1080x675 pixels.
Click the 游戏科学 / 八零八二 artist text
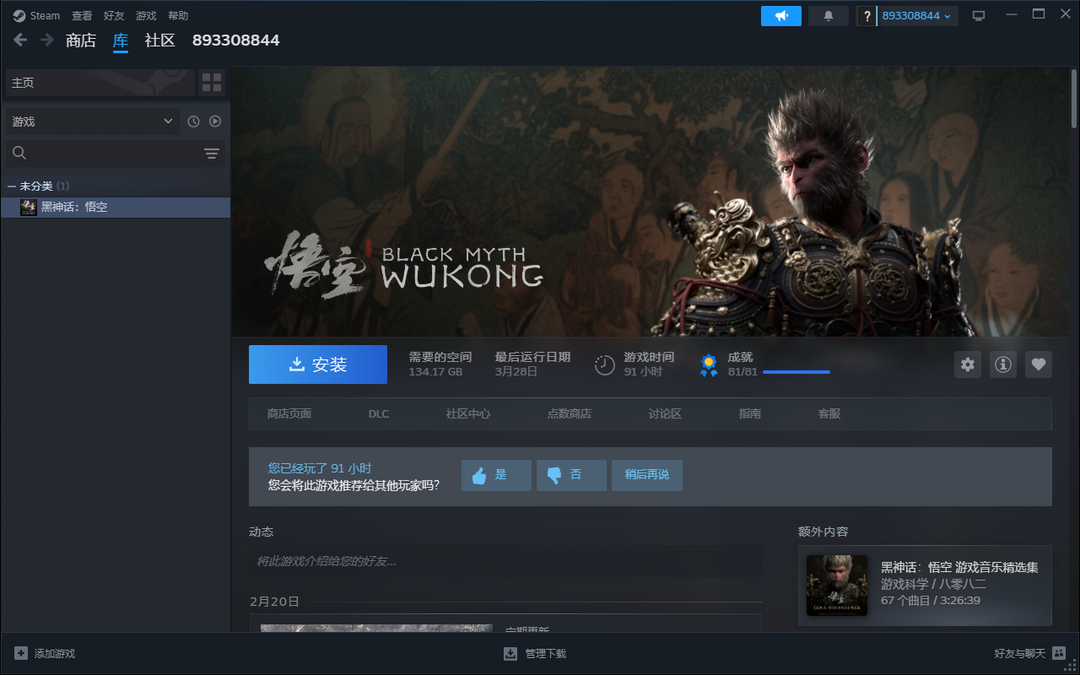(933, 584)
